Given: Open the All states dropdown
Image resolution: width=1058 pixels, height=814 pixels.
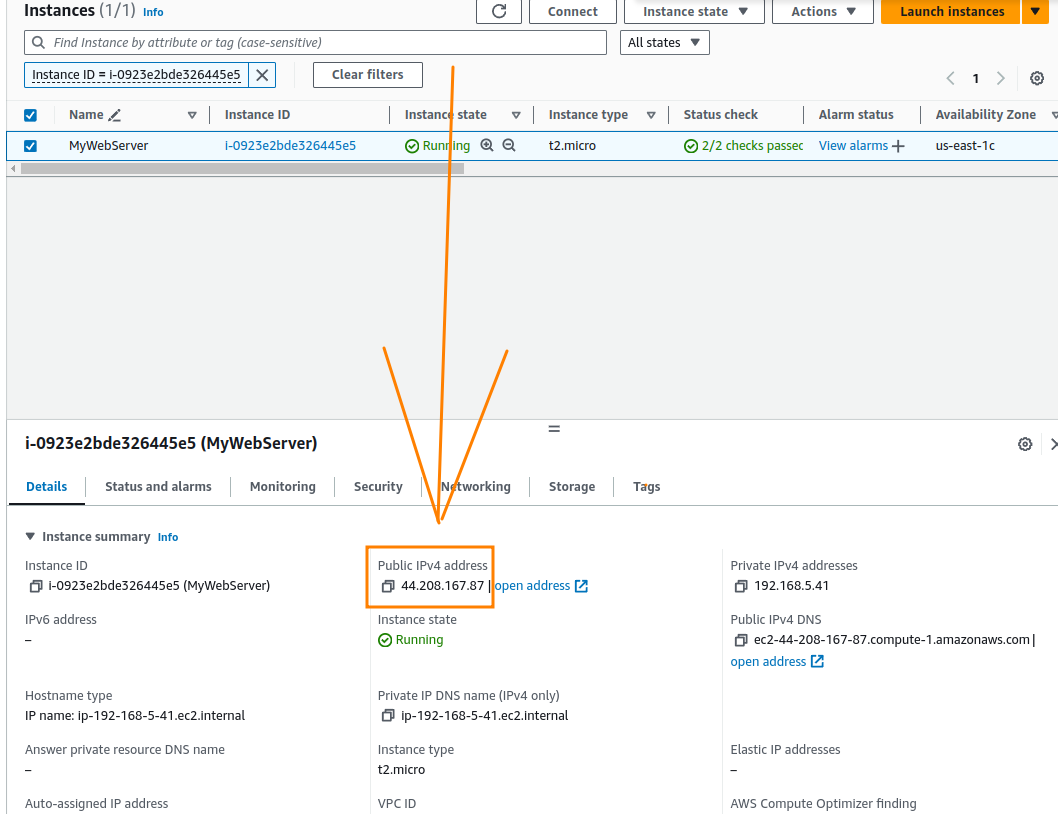Looking at the screenshot, I should (x=664, y=42).
